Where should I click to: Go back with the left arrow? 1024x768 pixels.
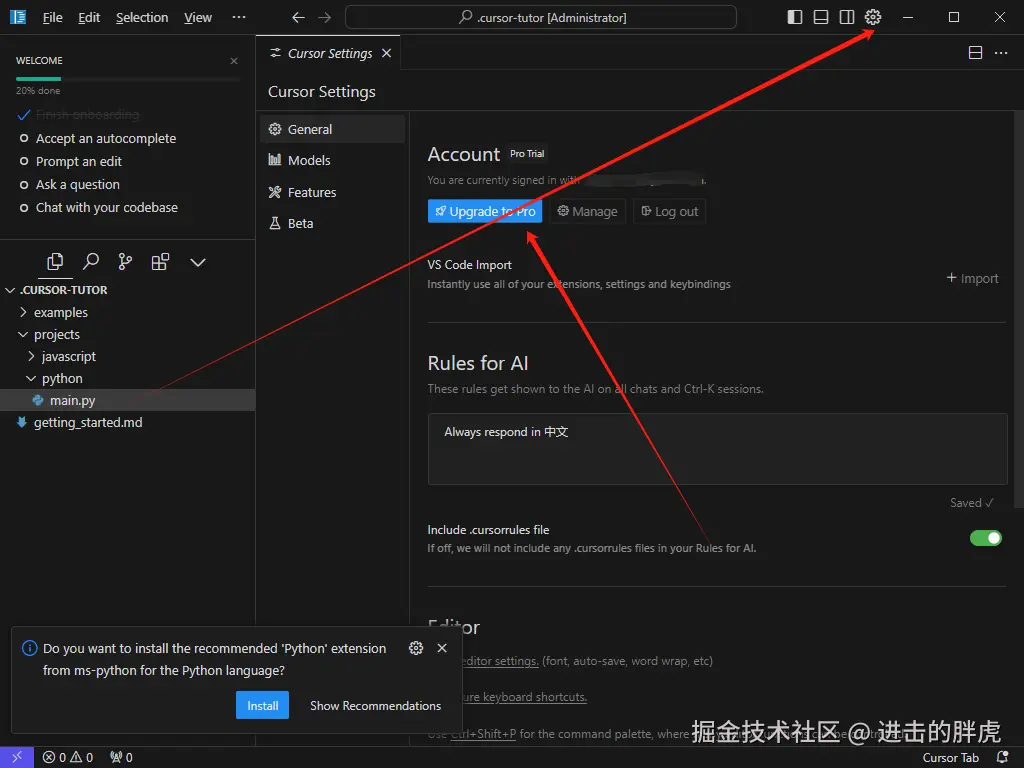(x=298, y=18)
